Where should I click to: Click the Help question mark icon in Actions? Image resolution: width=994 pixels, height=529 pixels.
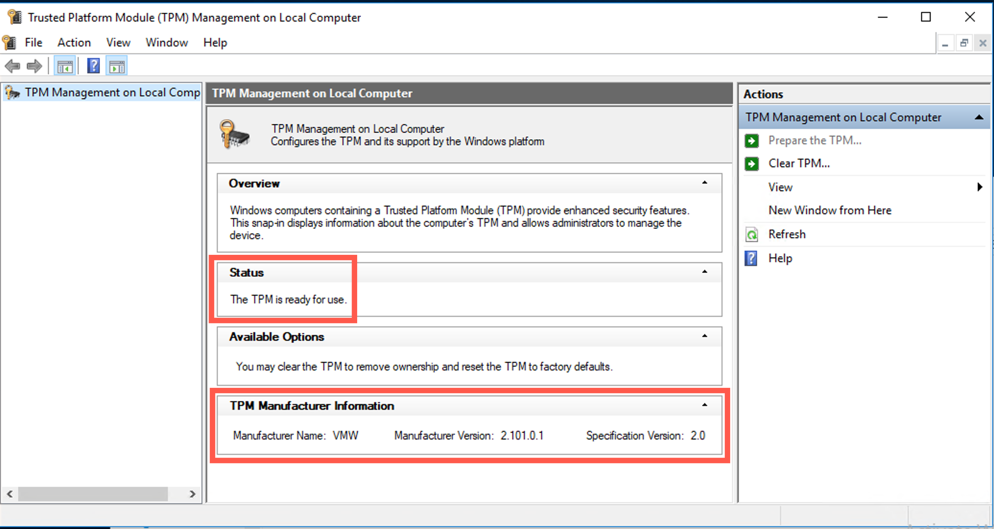point(752,259)
